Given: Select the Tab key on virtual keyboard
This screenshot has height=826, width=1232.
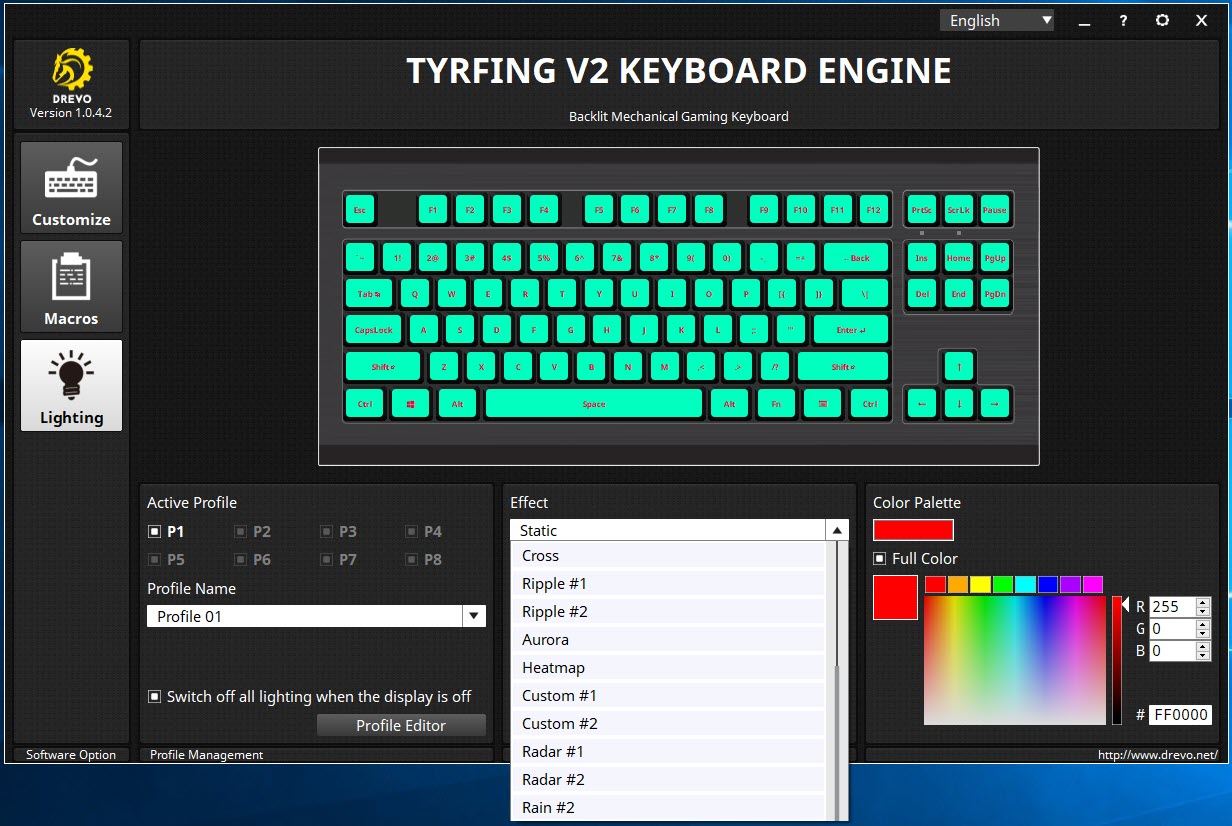Looking at the screenshot, I should (x=369, y=294).
